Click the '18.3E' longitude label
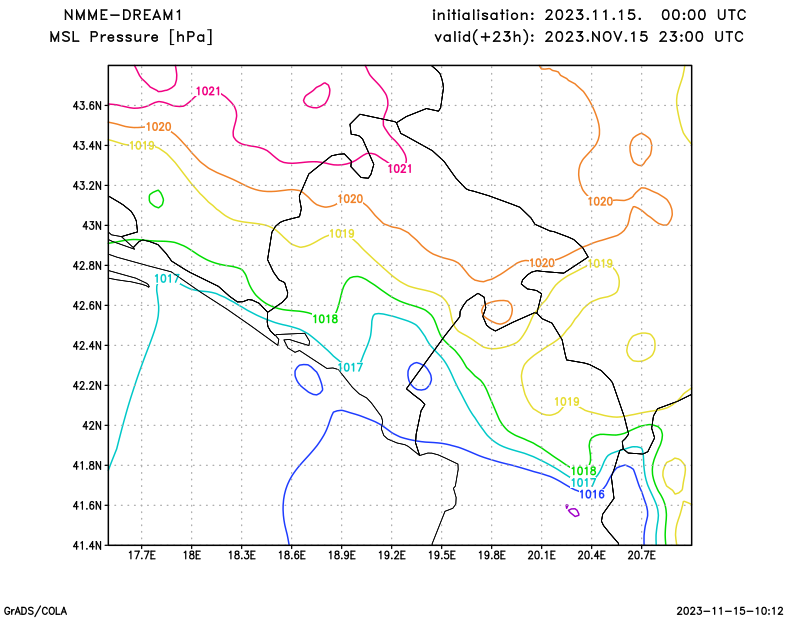Viewport: 800px width, 618px height. [x=242, y=555]
